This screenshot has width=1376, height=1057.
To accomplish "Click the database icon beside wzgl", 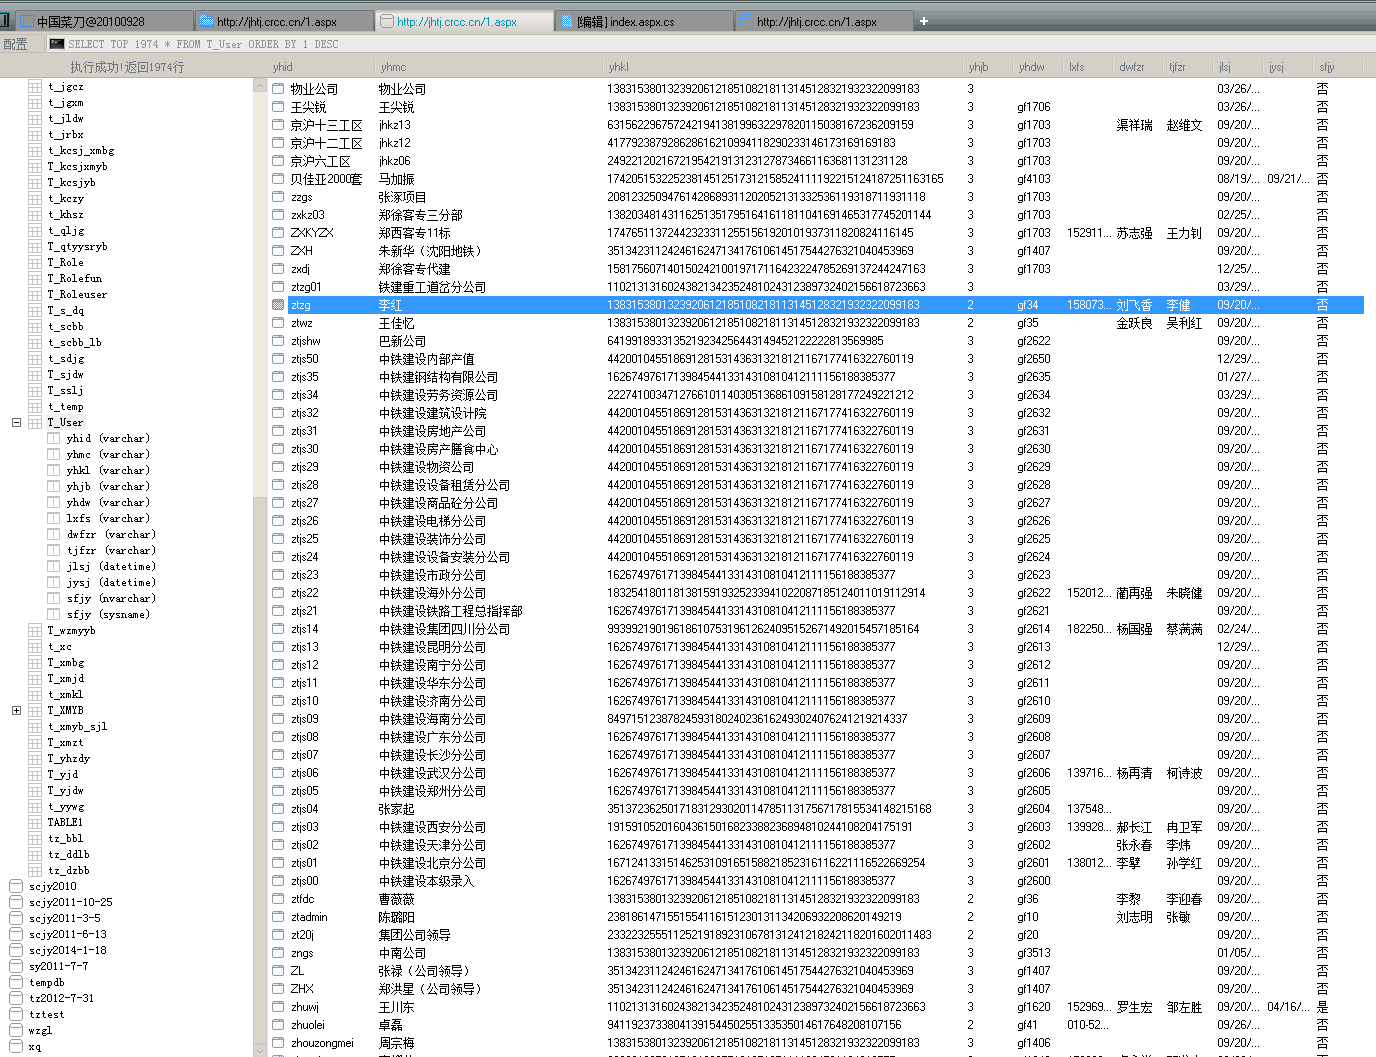I will point(16,1031).
